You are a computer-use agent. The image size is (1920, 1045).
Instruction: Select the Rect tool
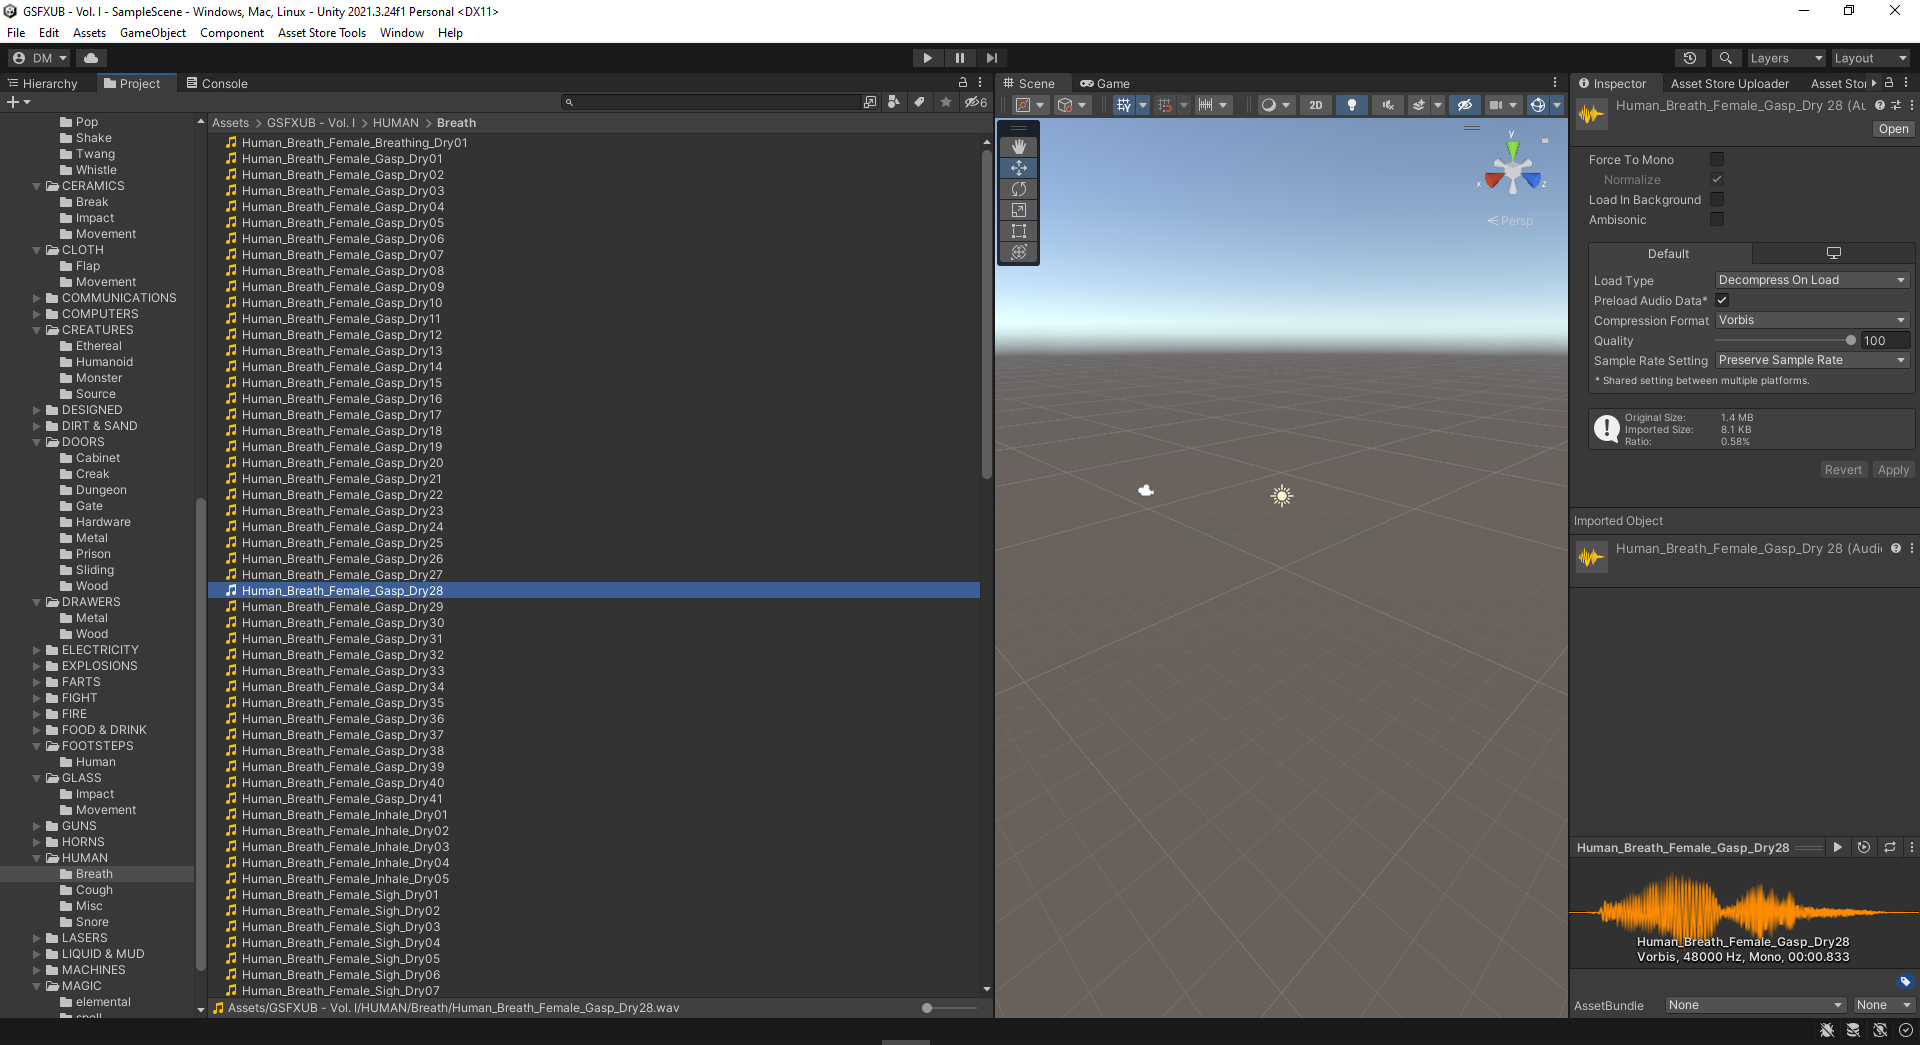point(1019,231)
